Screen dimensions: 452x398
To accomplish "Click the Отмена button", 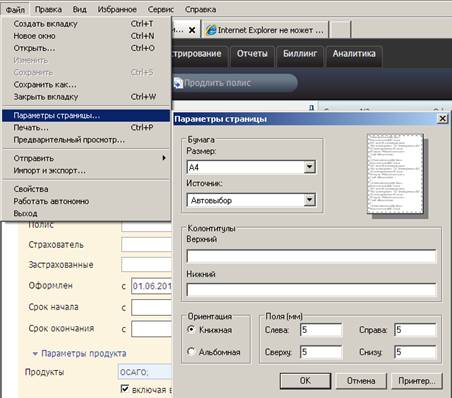I will [361, 381].
